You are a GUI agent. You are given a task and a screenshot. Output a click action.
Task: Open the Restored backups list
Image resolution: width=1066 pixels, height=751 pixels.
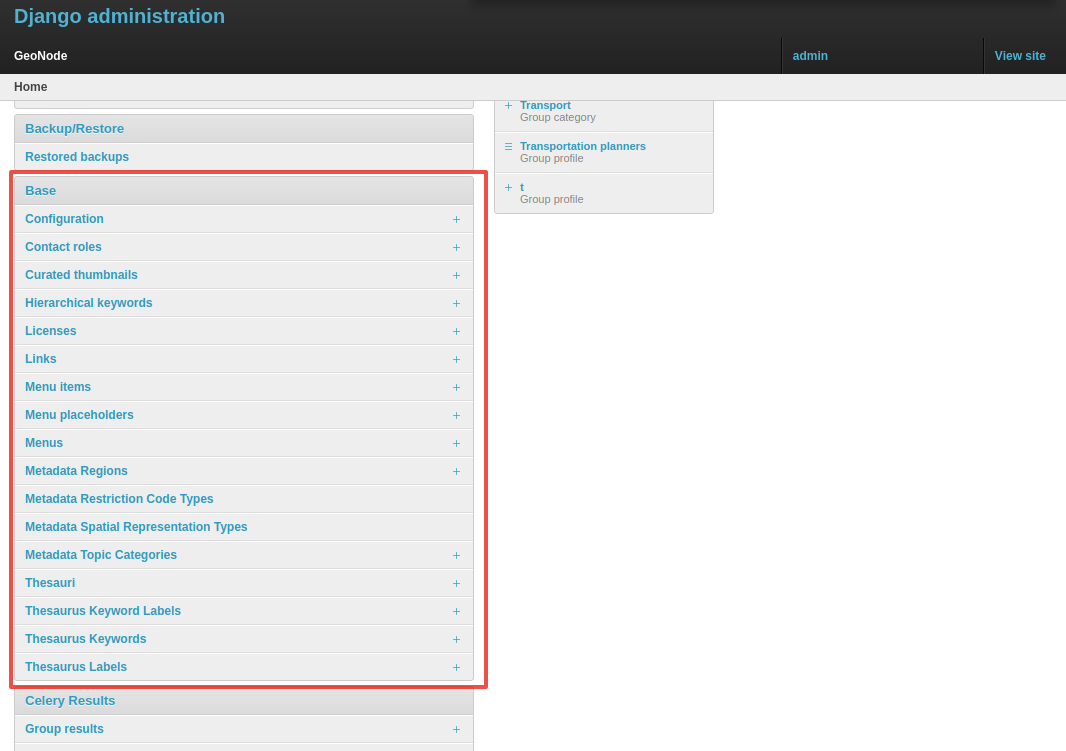click(x=77, y=157)
